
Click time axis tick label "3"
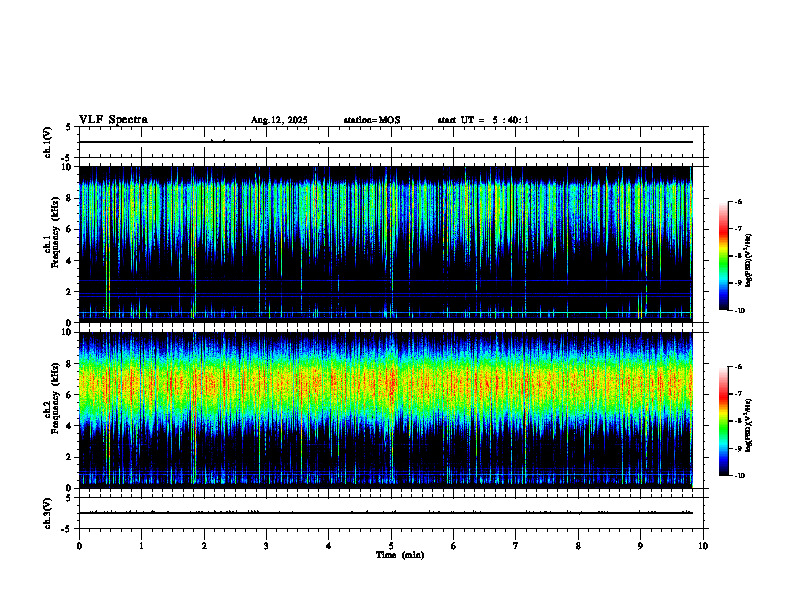click(266, 546)
